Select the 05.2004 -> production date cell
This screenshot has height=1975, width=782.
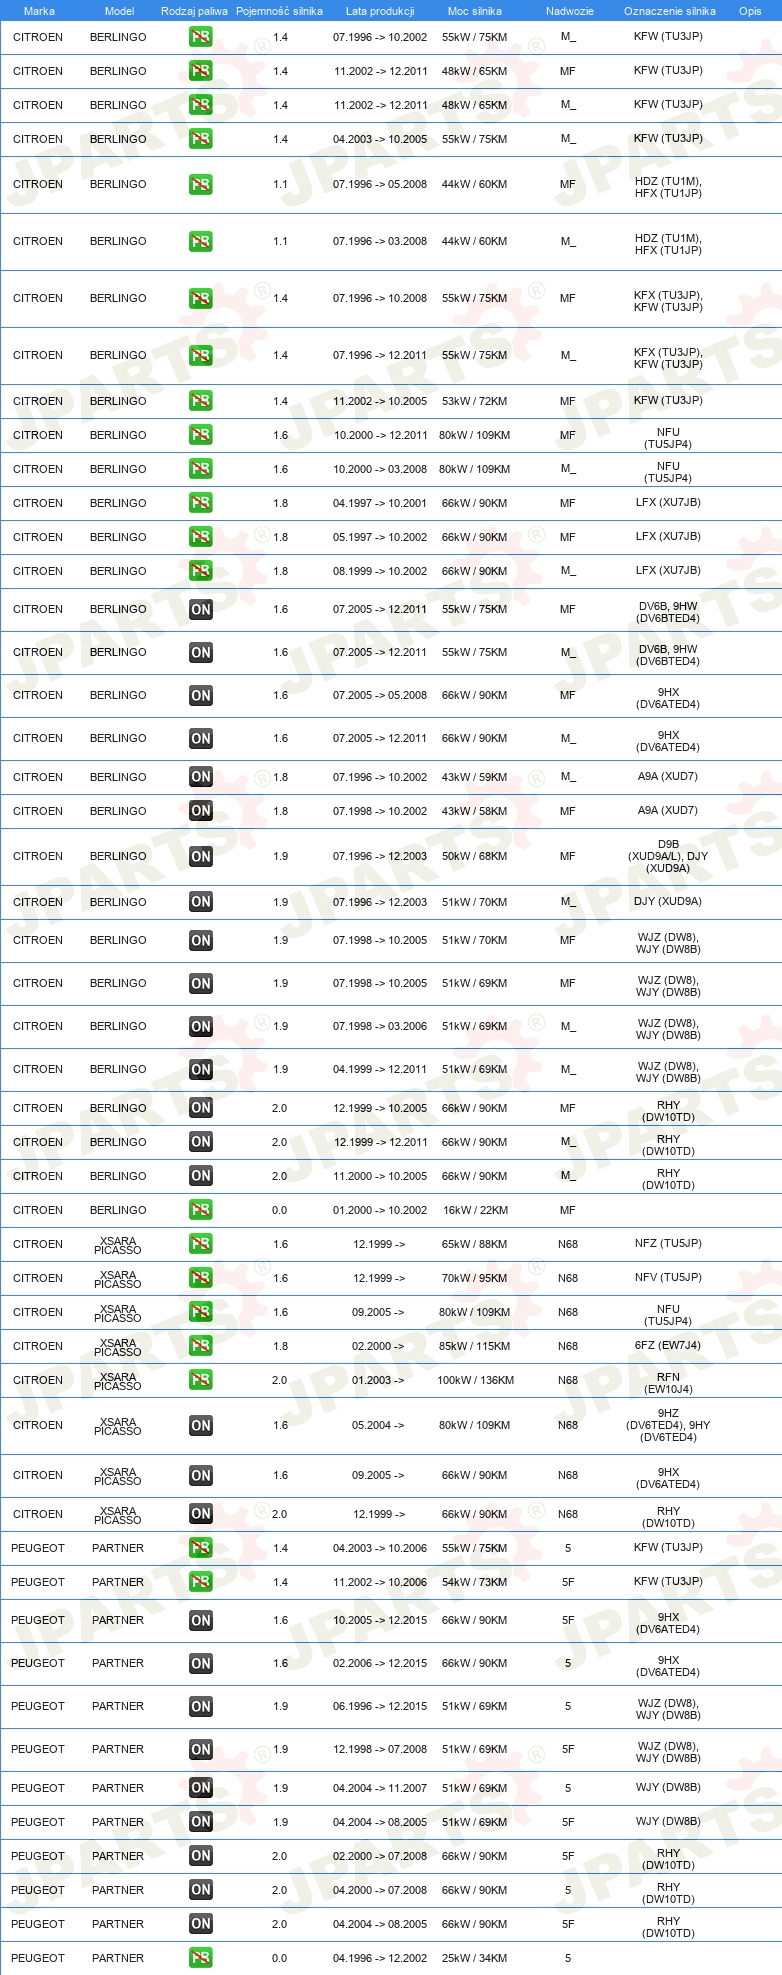(x=379, y=1425)
